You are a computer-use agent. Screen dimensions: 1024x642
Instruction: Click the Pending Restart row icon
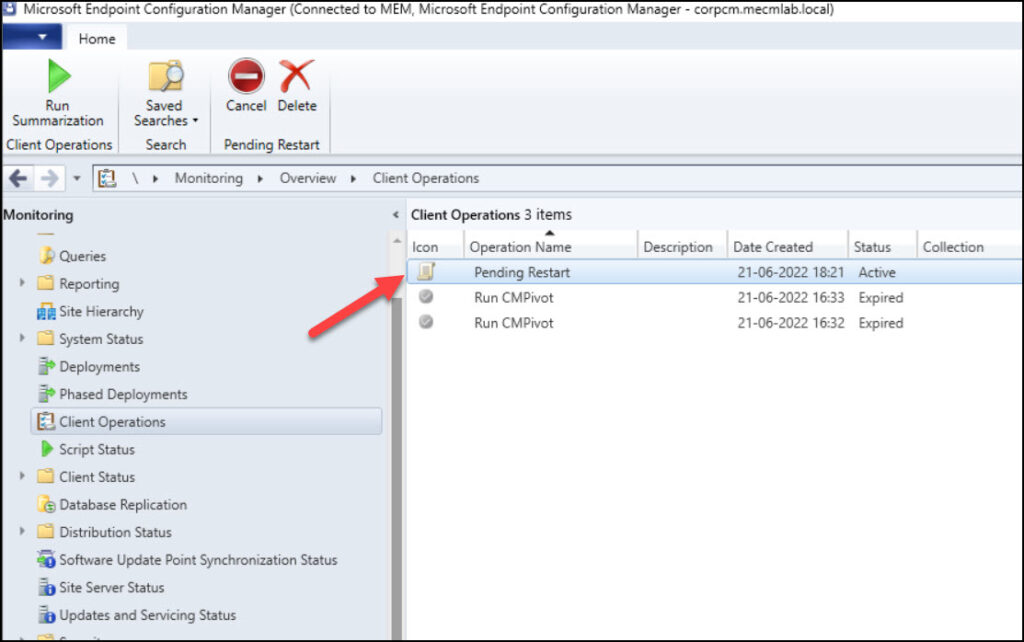click(426, 271)
